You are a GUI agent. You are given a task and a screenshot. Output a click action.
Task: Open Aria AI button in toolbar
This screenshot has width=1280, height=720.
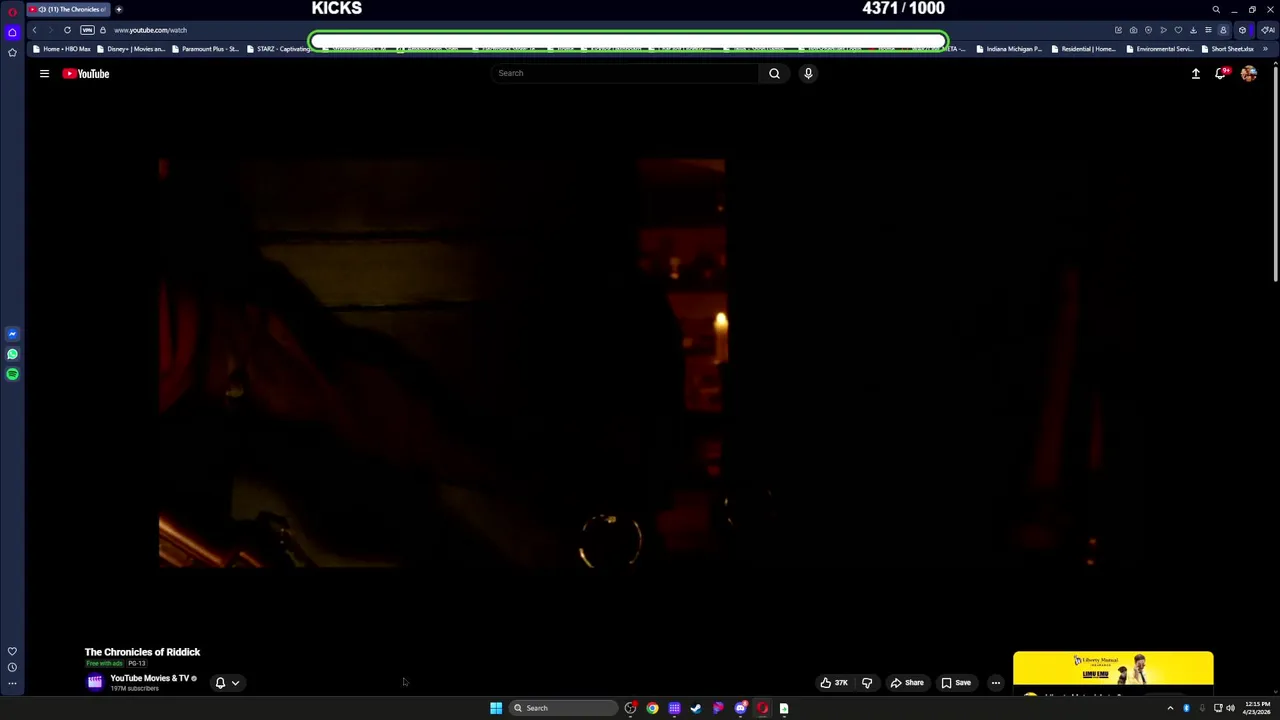pos(1268,30)
